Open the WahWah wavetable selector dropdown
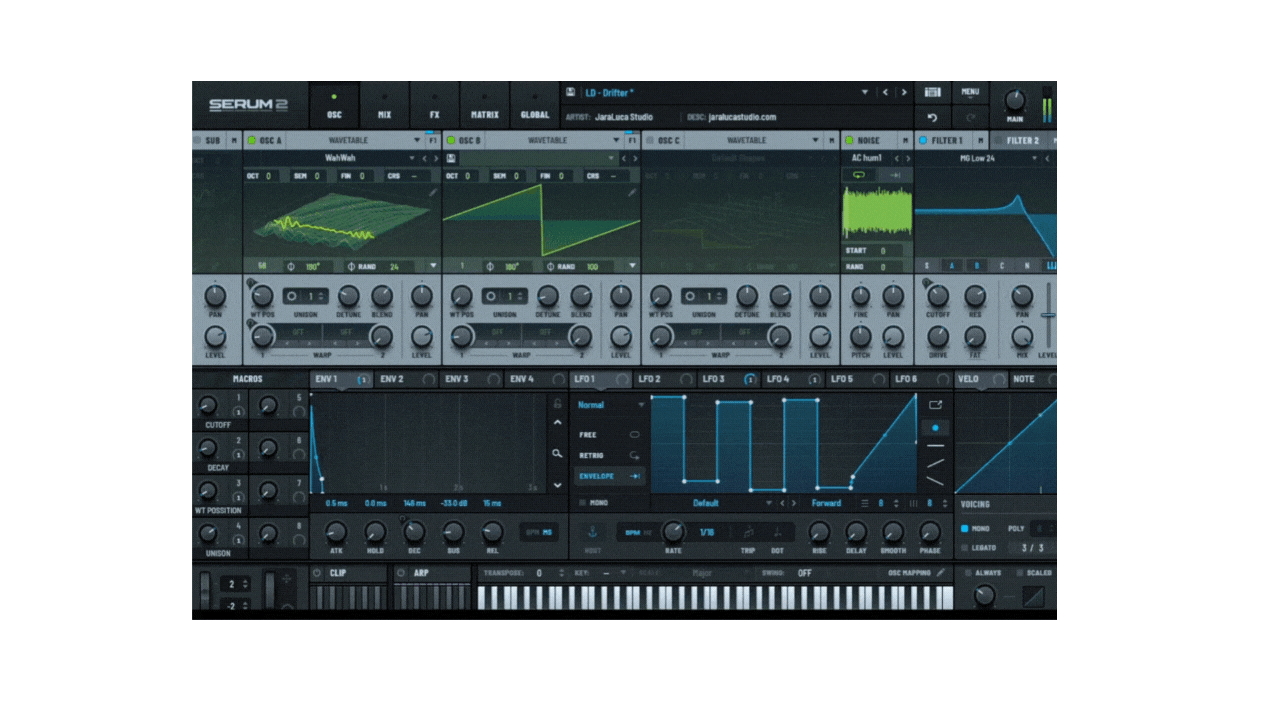 [x=412, y=158]
